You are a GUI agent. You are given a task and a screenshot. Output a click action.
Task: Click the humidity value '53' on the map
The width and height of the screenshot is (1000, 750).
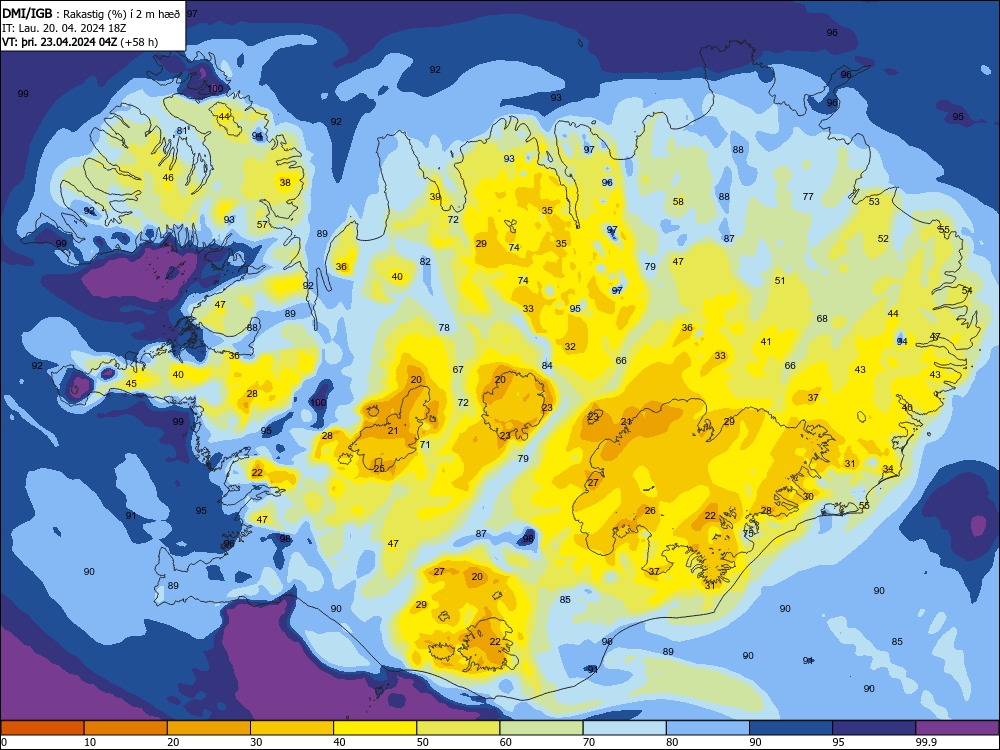point(874,202)
